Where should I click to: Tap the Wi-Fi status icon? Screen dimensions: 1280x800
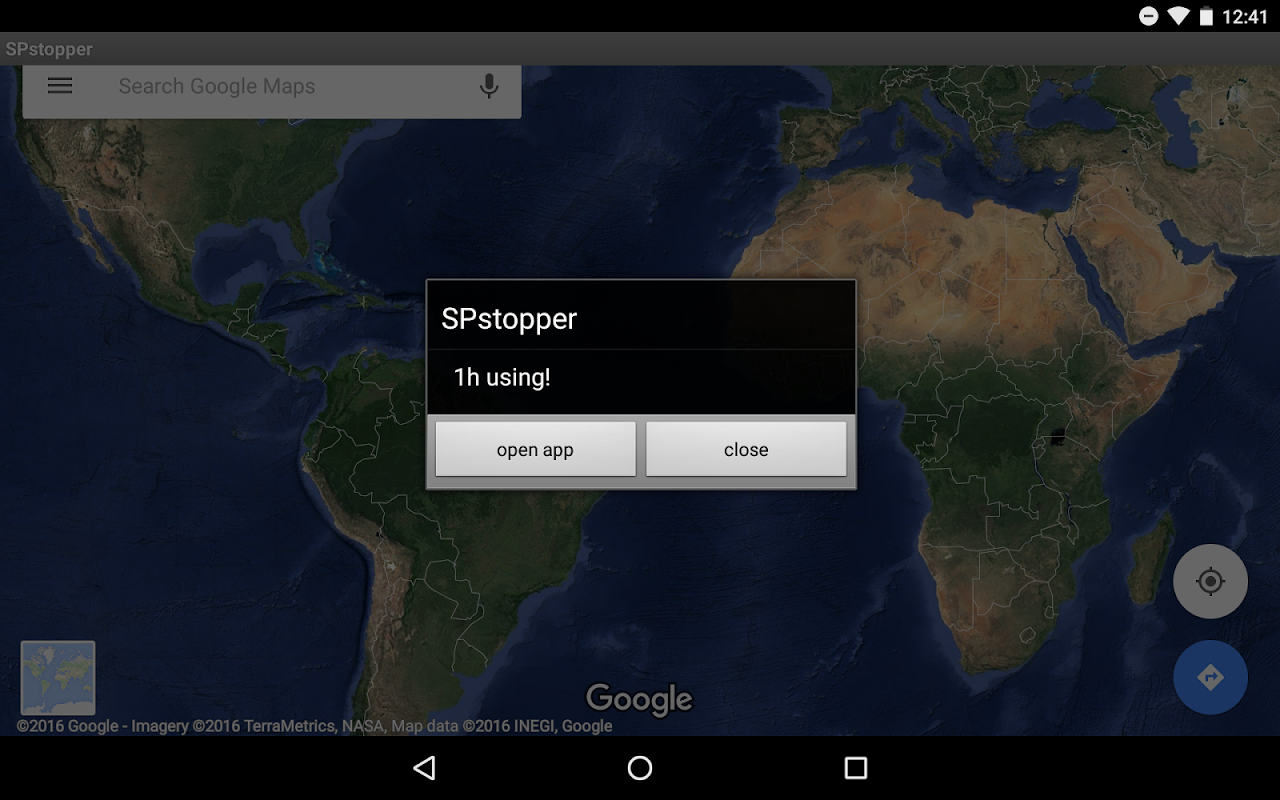[1178, 16]
